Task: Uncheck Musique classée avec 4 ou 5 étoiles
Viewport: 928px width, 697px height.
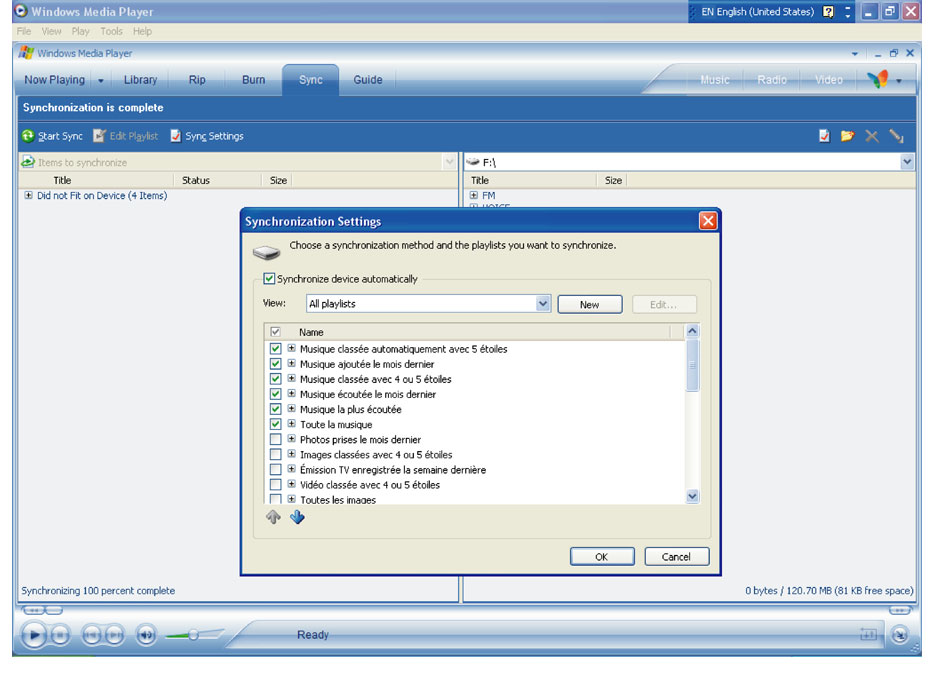Action: (275, 379)
